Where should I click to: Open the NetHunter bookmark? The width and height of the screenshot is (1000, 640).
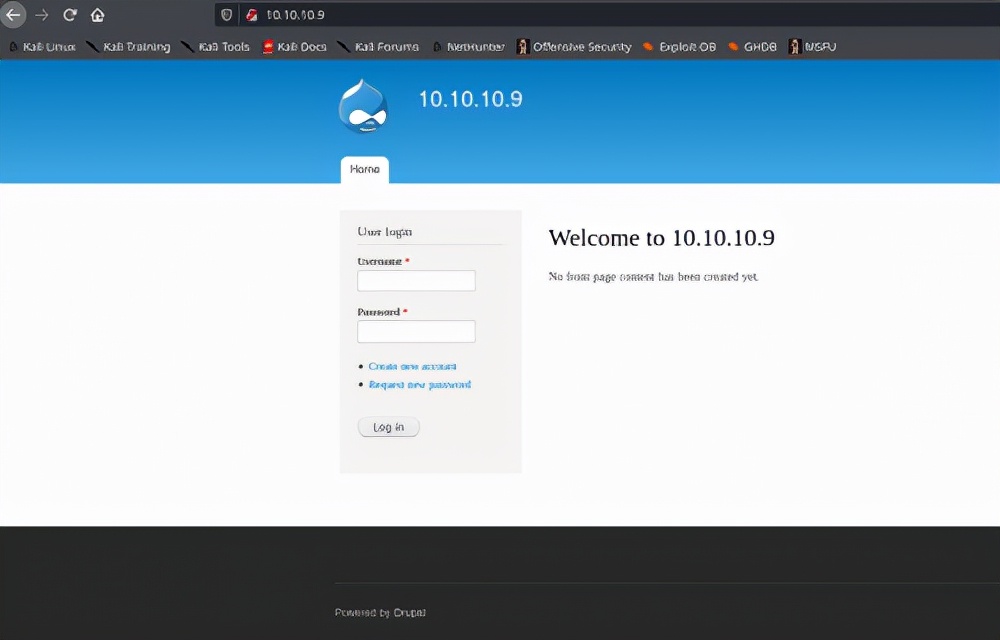pyautogui.click(x=469, y=47)
